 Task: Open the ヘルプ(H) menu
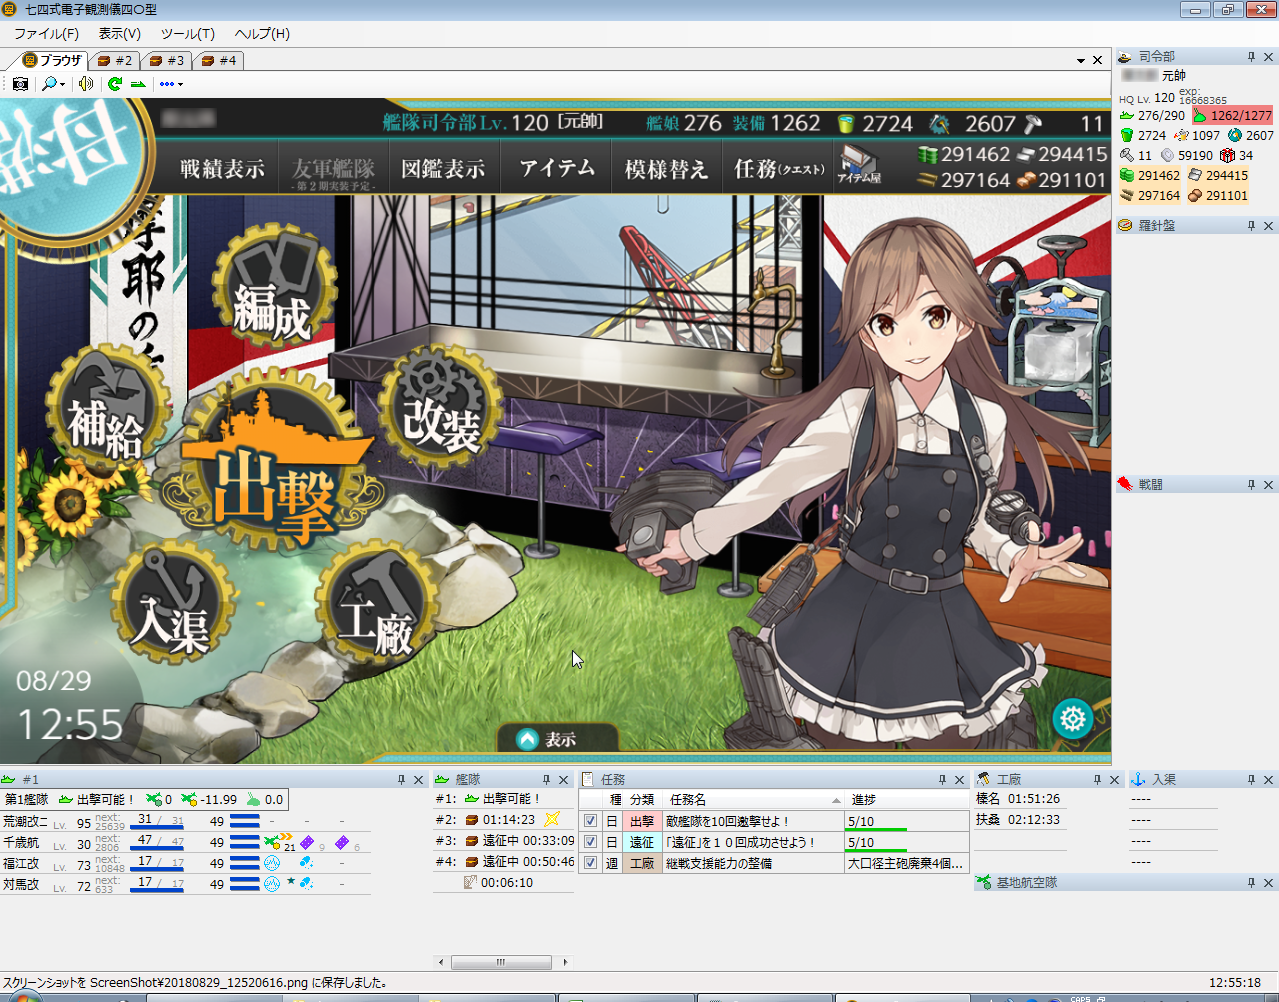pos(262,33)
